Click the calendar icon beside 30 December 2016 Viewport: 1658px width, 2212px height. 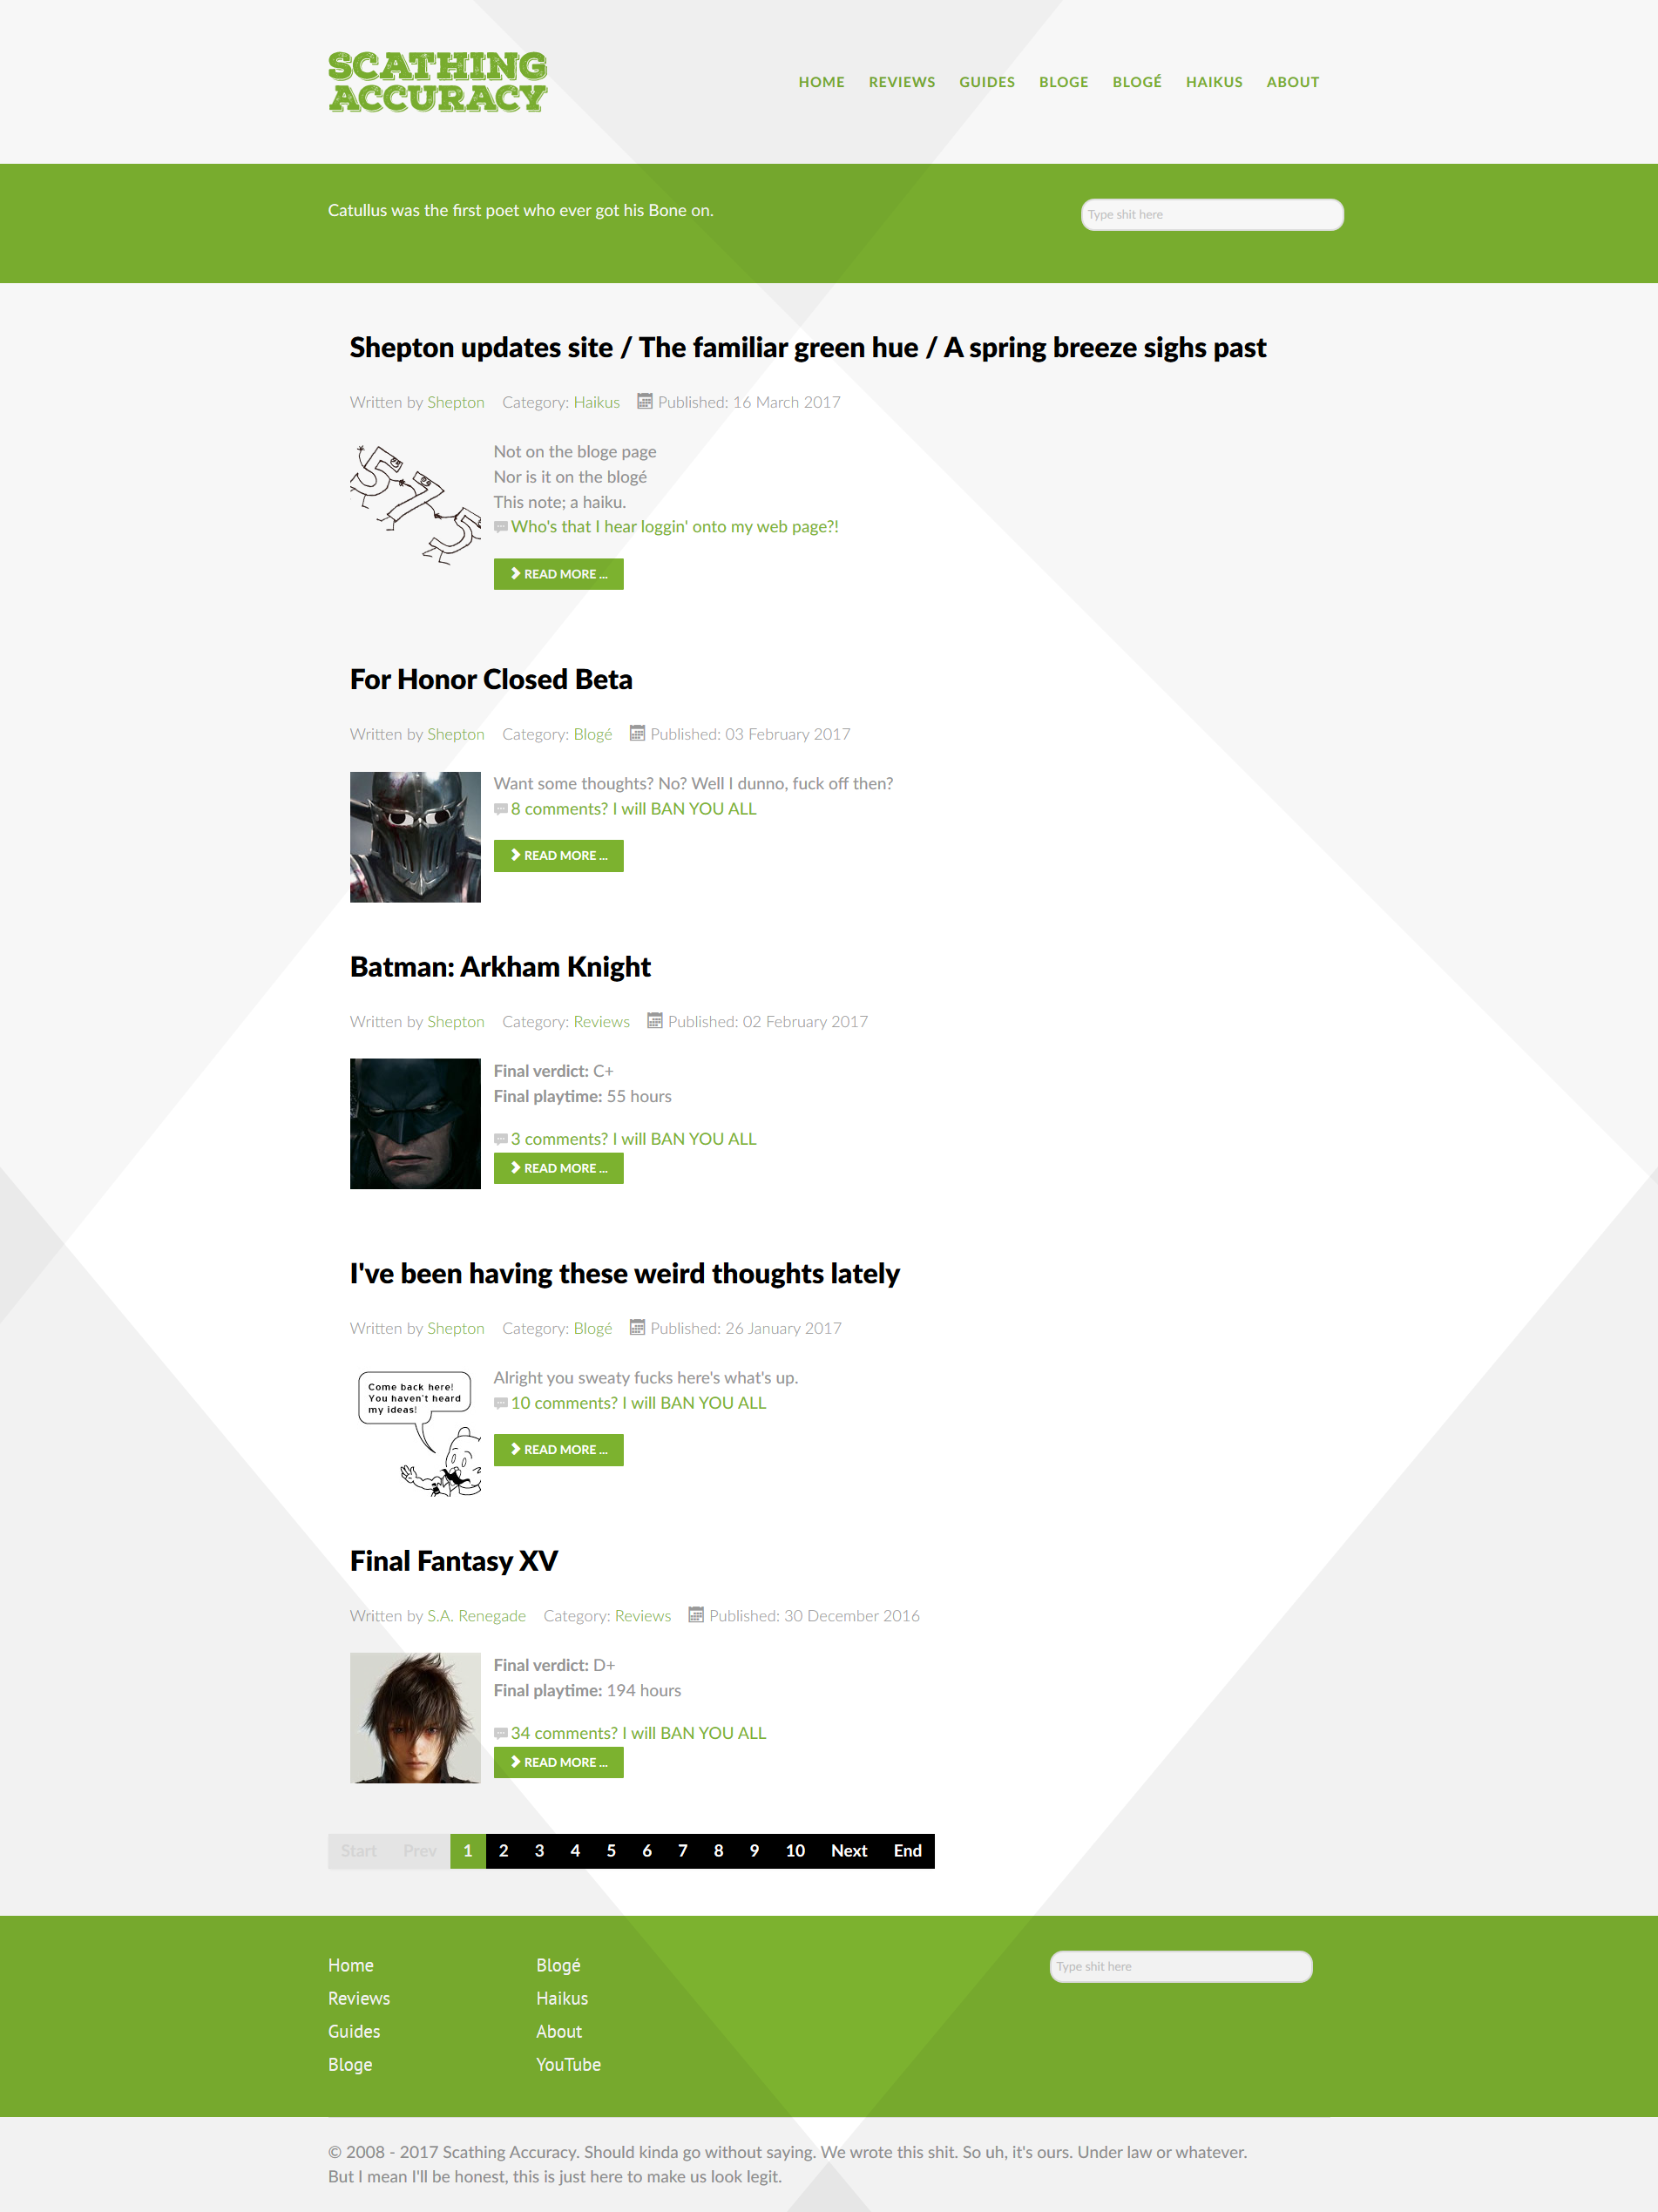click(x=696, y=1615)
